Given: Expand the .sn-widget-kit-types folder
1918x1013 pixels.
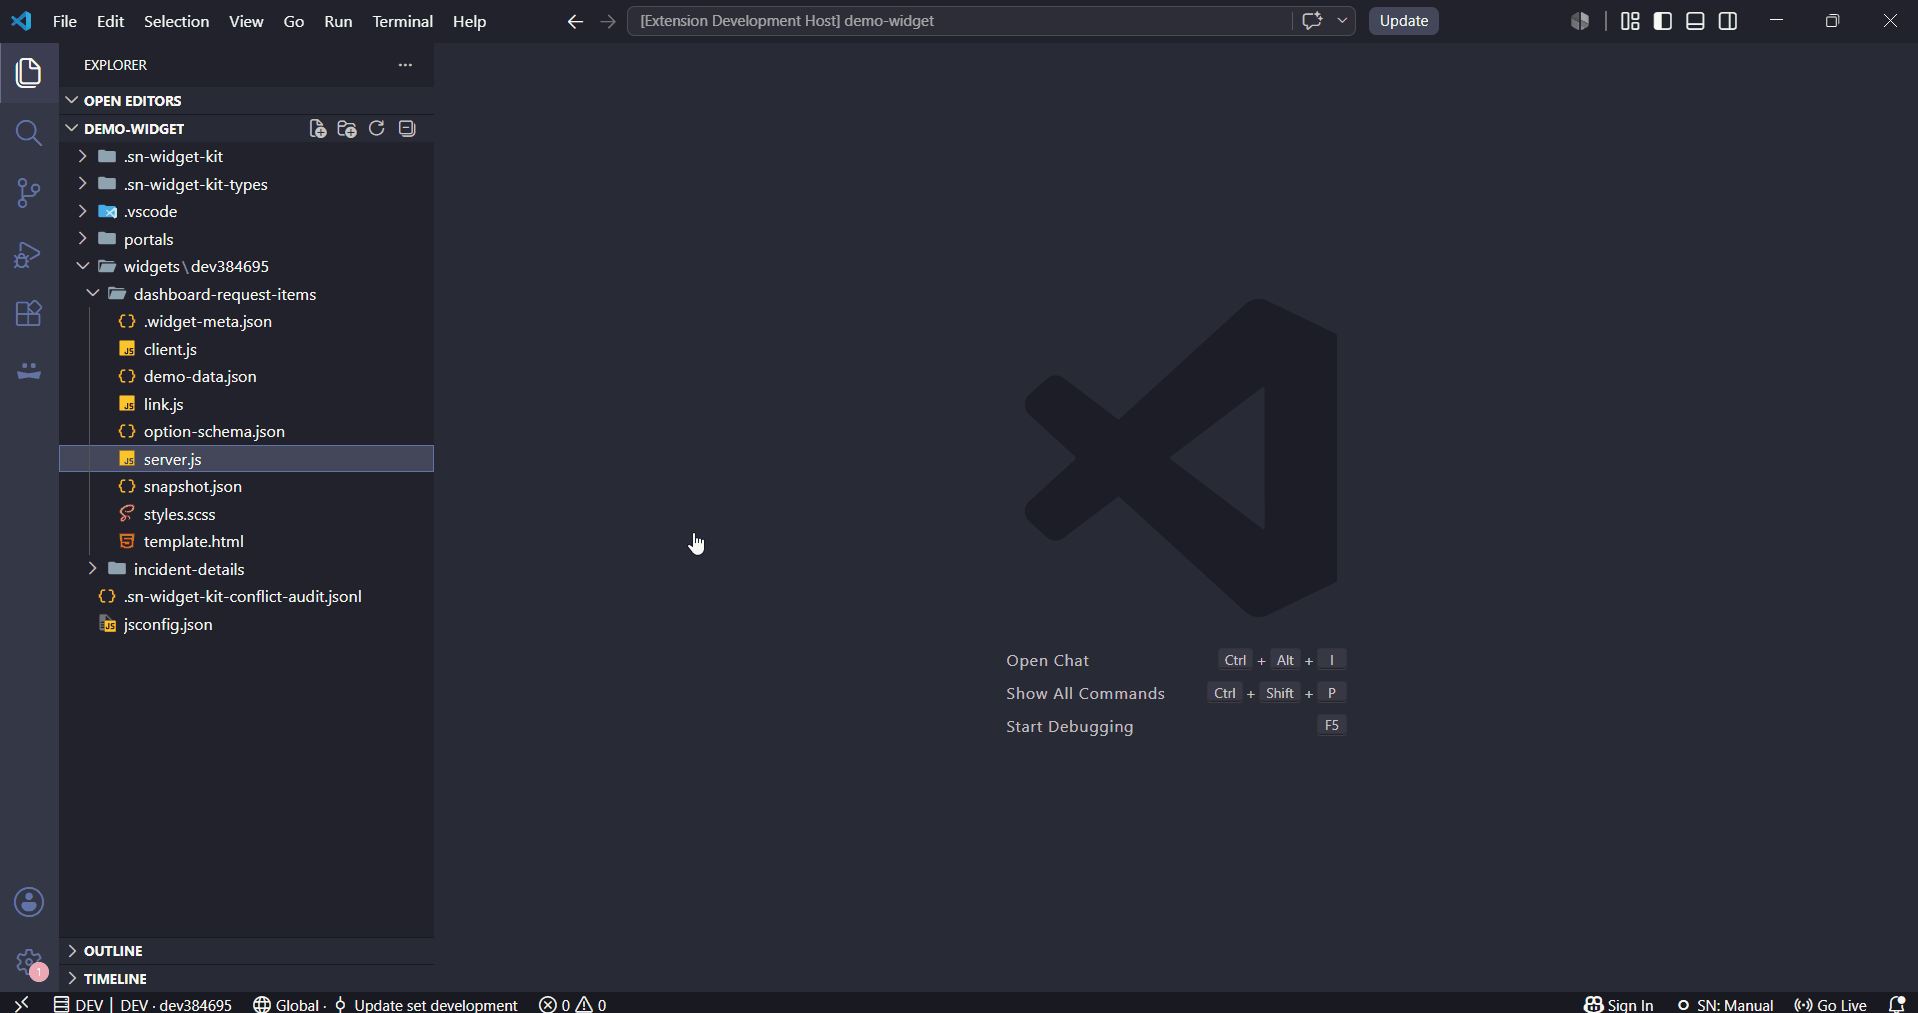Looking at the screenshot, I should (247, 184).
